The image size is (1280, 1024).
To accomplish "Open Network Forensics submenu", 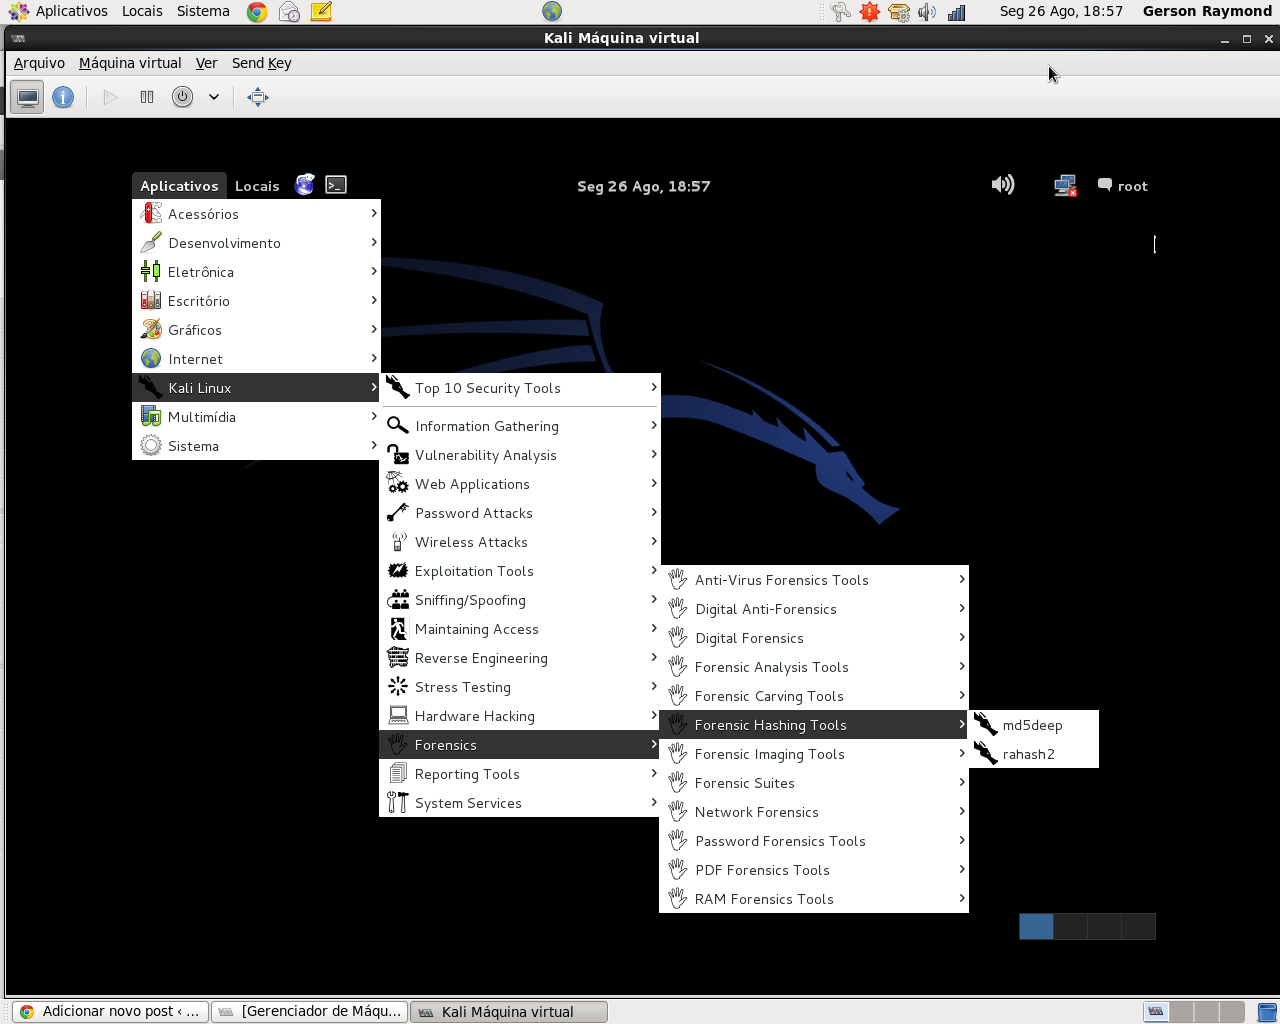I will 814,812.
